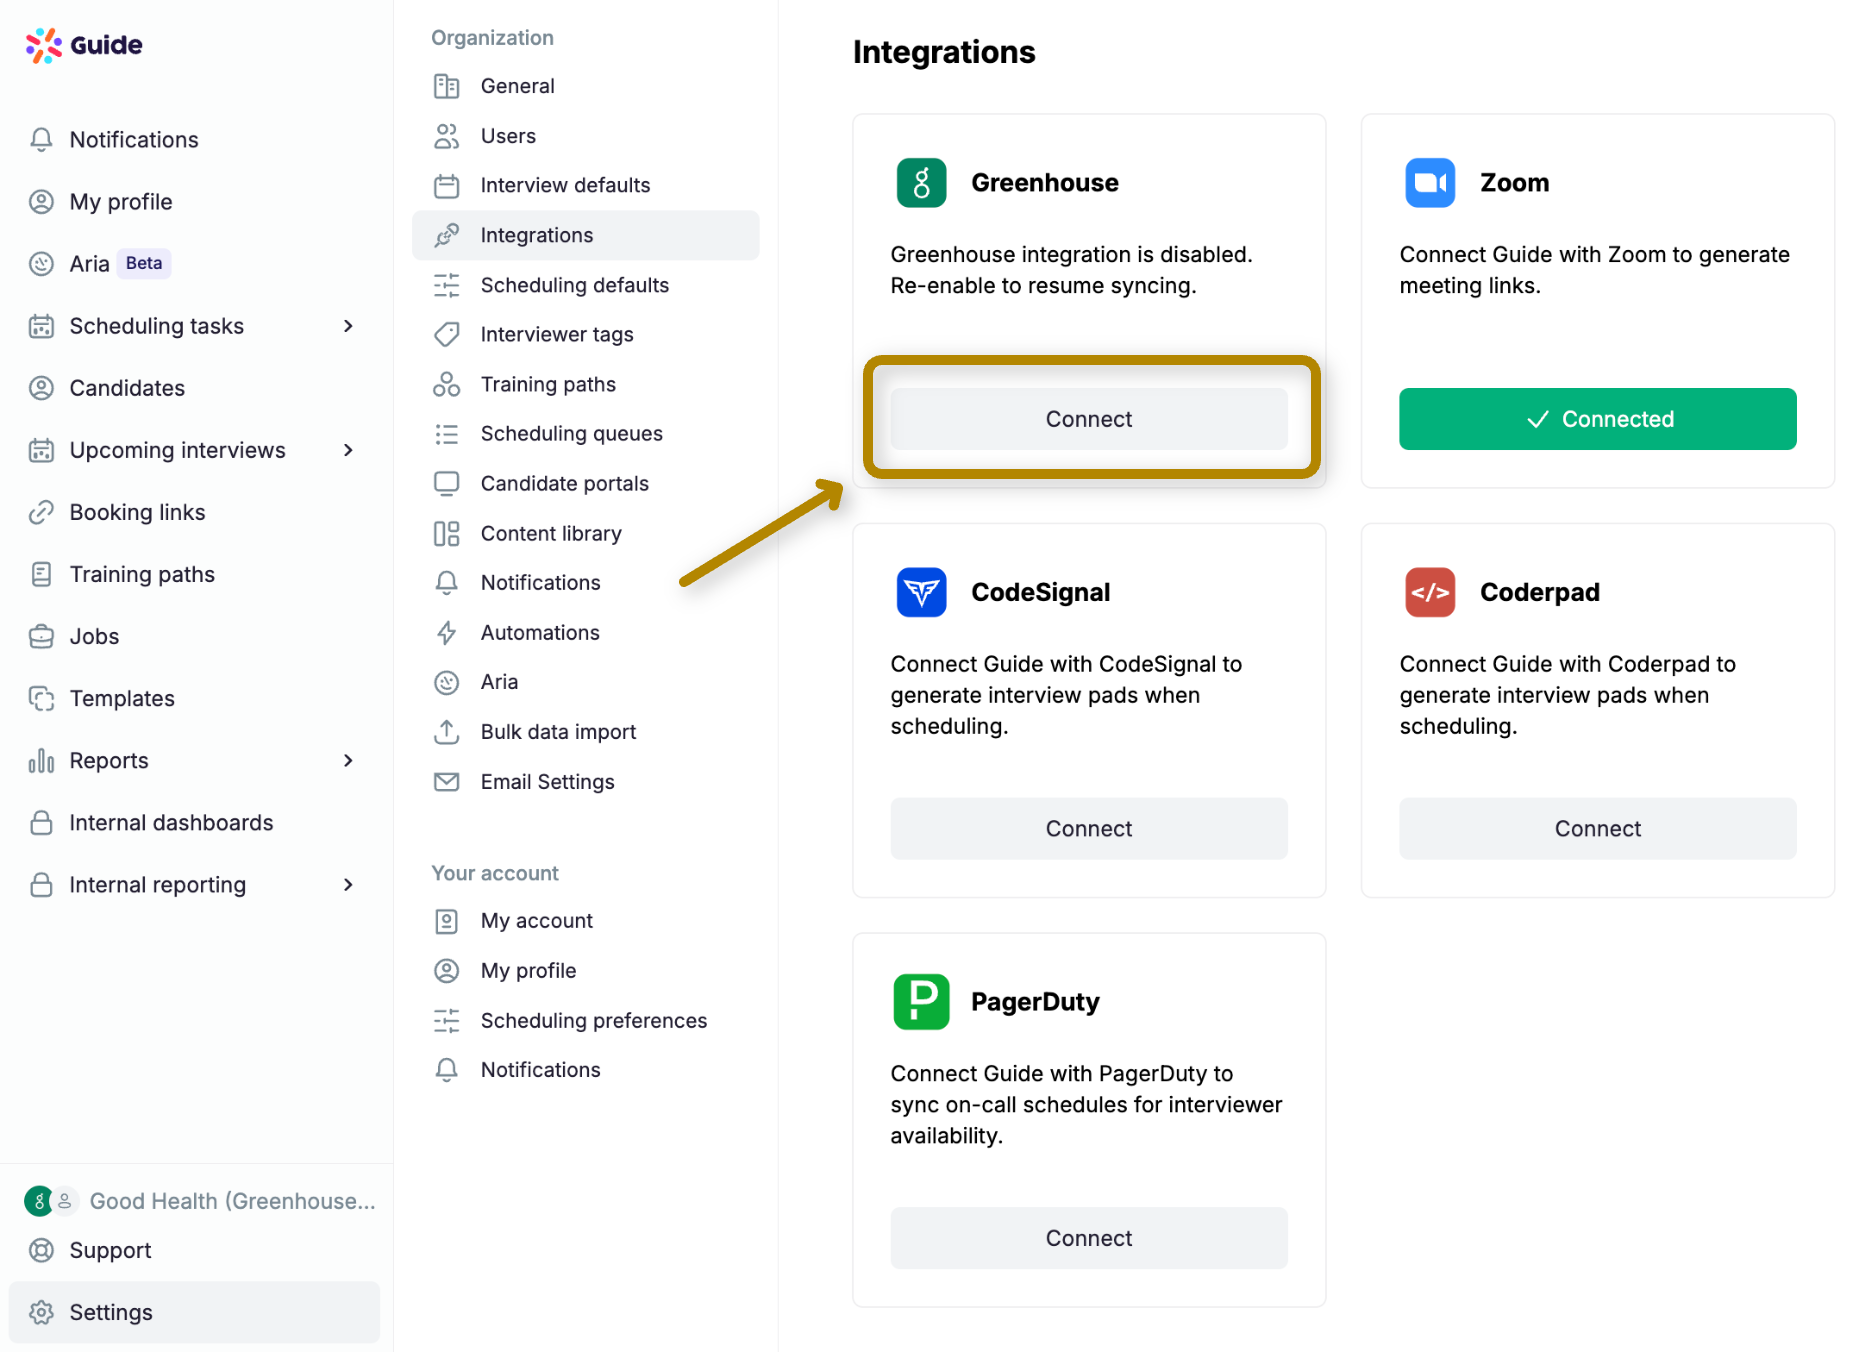Click the Interviewer tags tag icon
The height and width of the screenshot is (1352, 1859).
pyautogui.click(x=446, y=334)
